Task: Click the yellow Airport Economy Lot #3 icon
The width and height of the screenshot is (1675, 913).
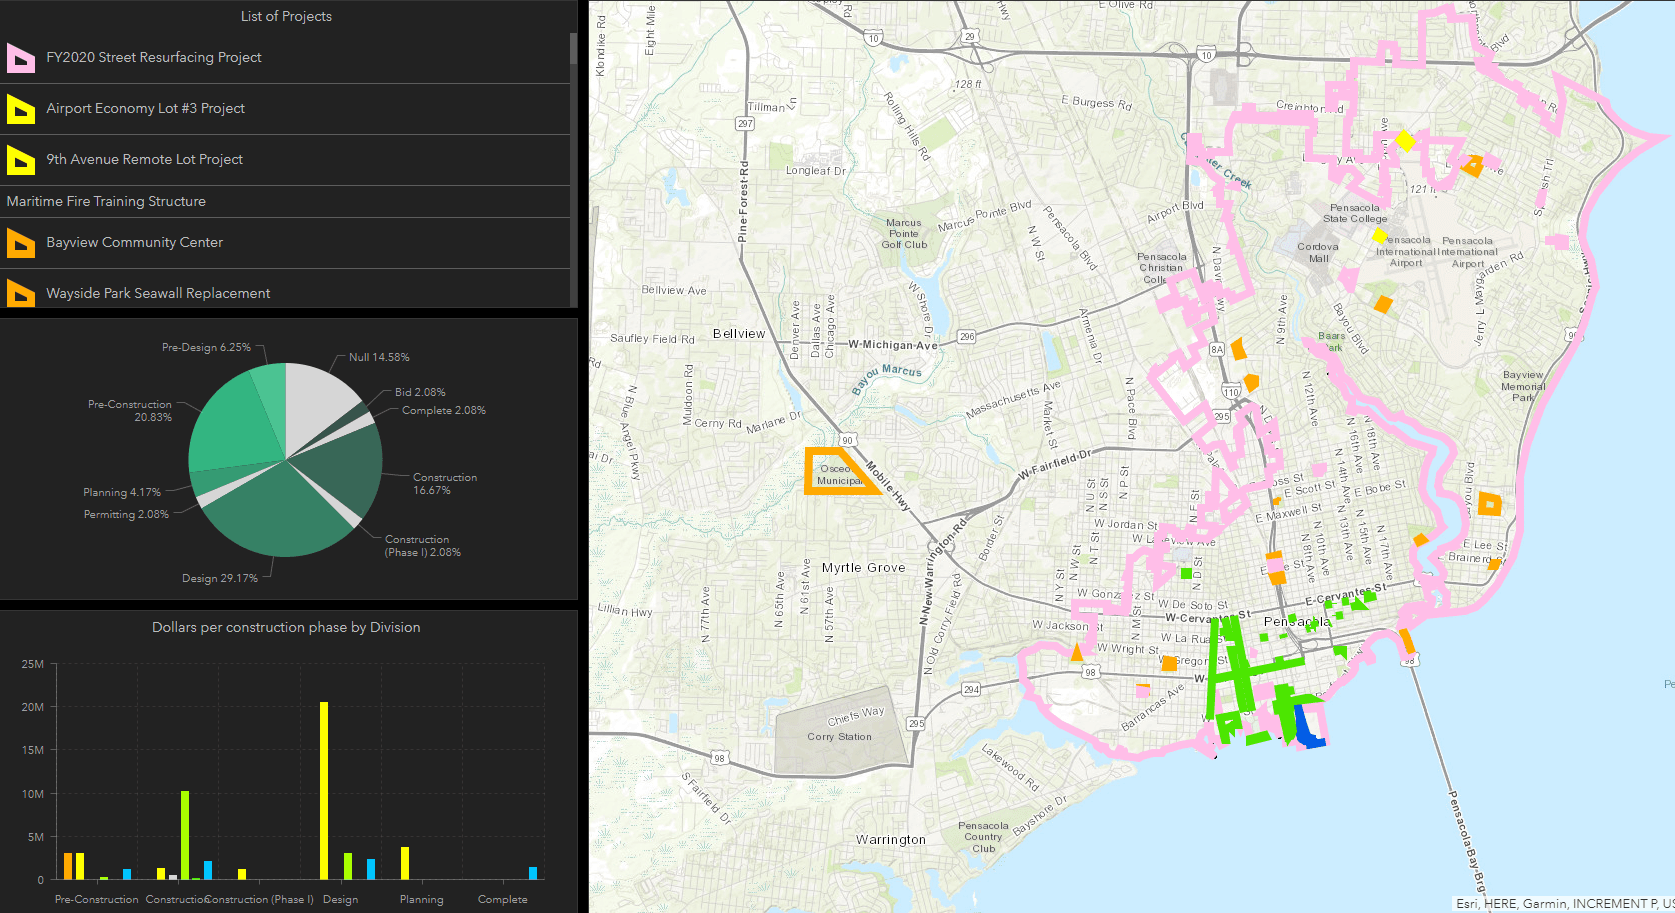Action: 20,109
